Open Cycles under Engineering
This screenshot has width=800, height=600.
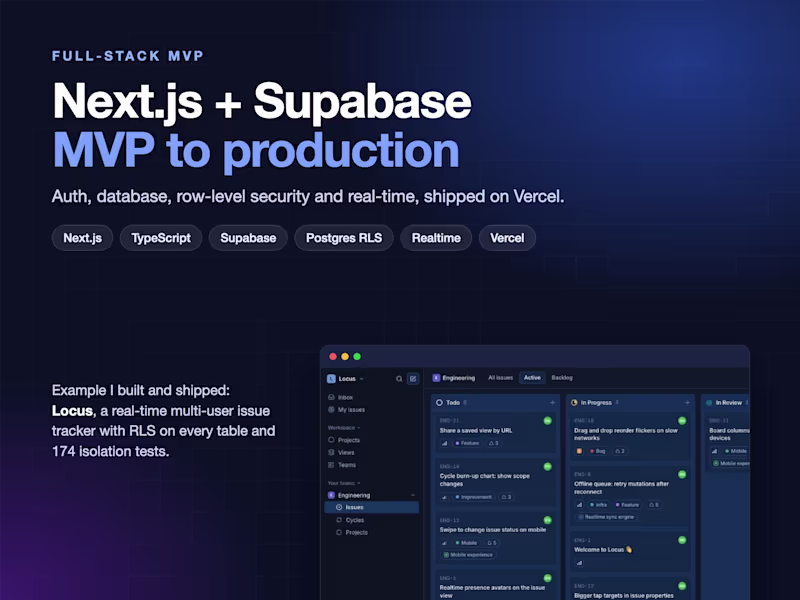click(355, 520)
